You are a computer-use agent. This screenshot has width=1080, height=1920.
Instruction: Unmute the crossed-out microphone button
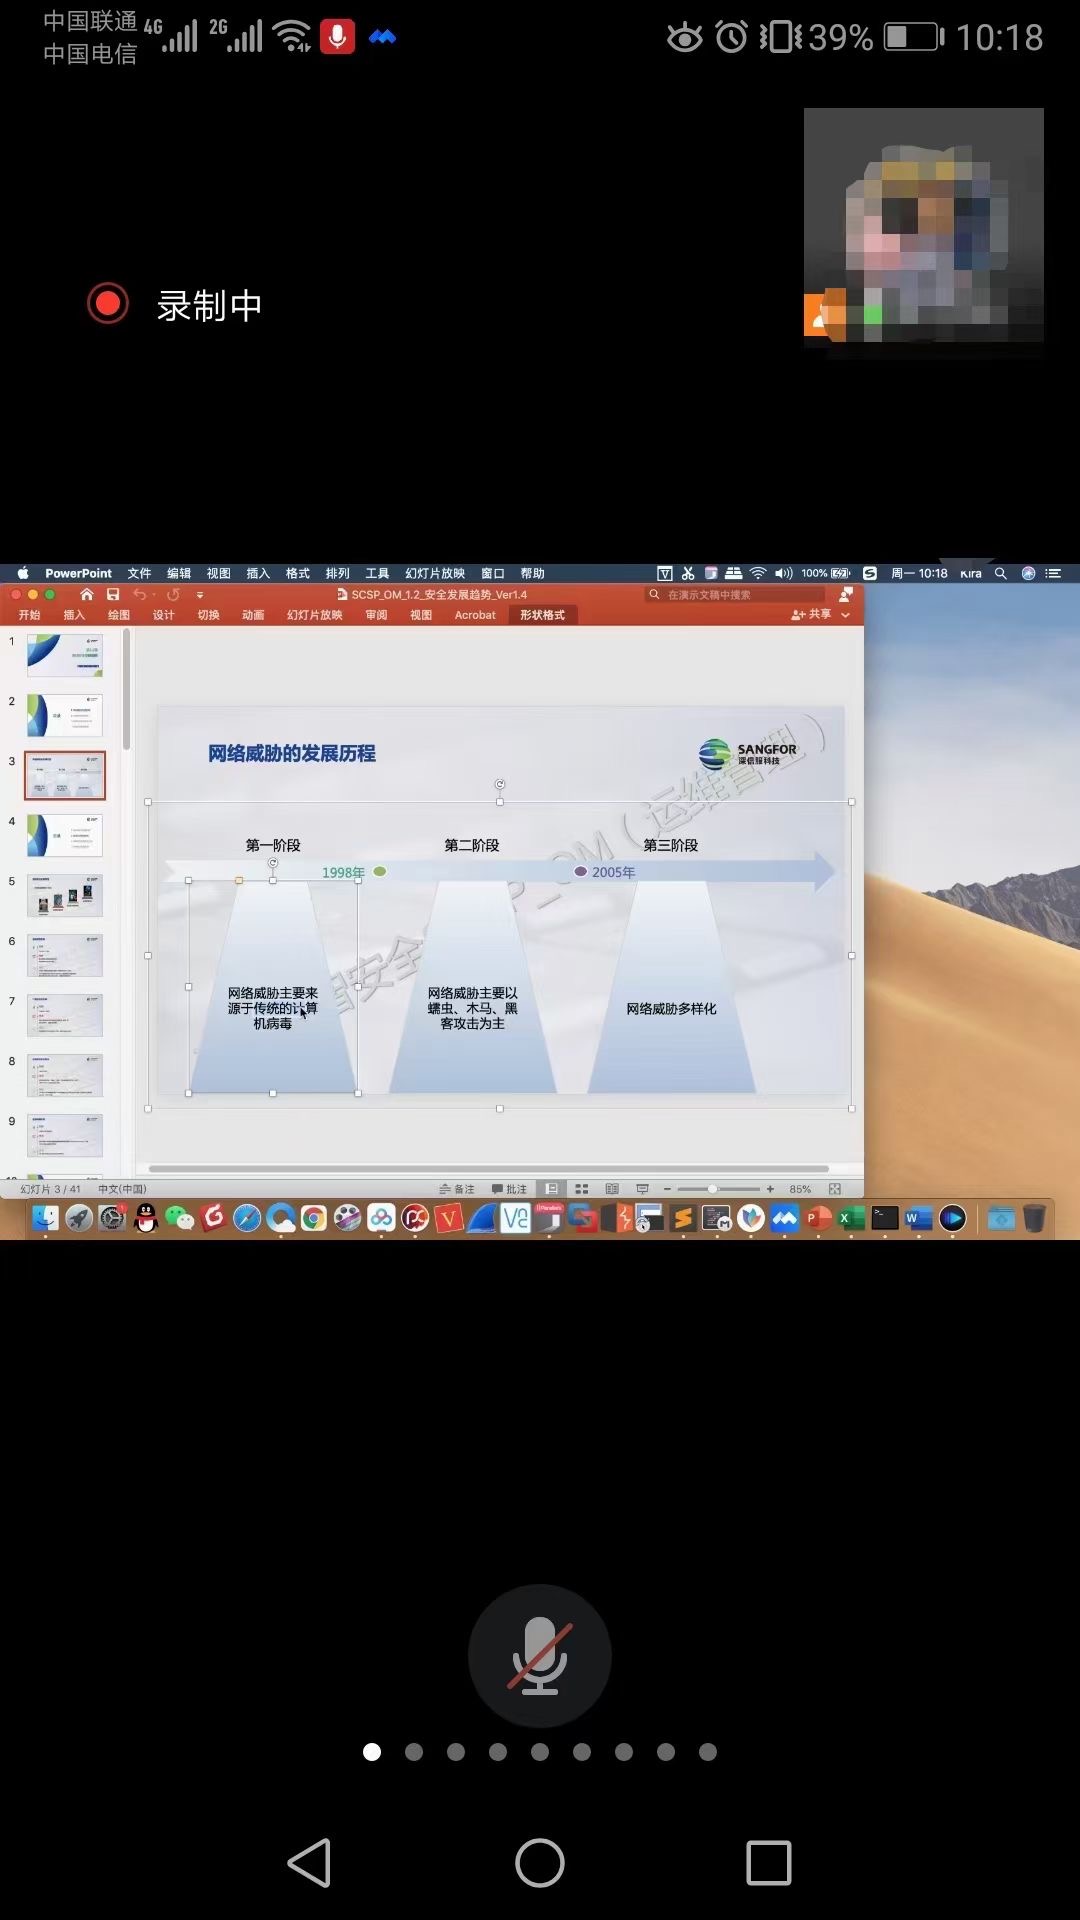pyautogui.click(x=540, y=1656)
